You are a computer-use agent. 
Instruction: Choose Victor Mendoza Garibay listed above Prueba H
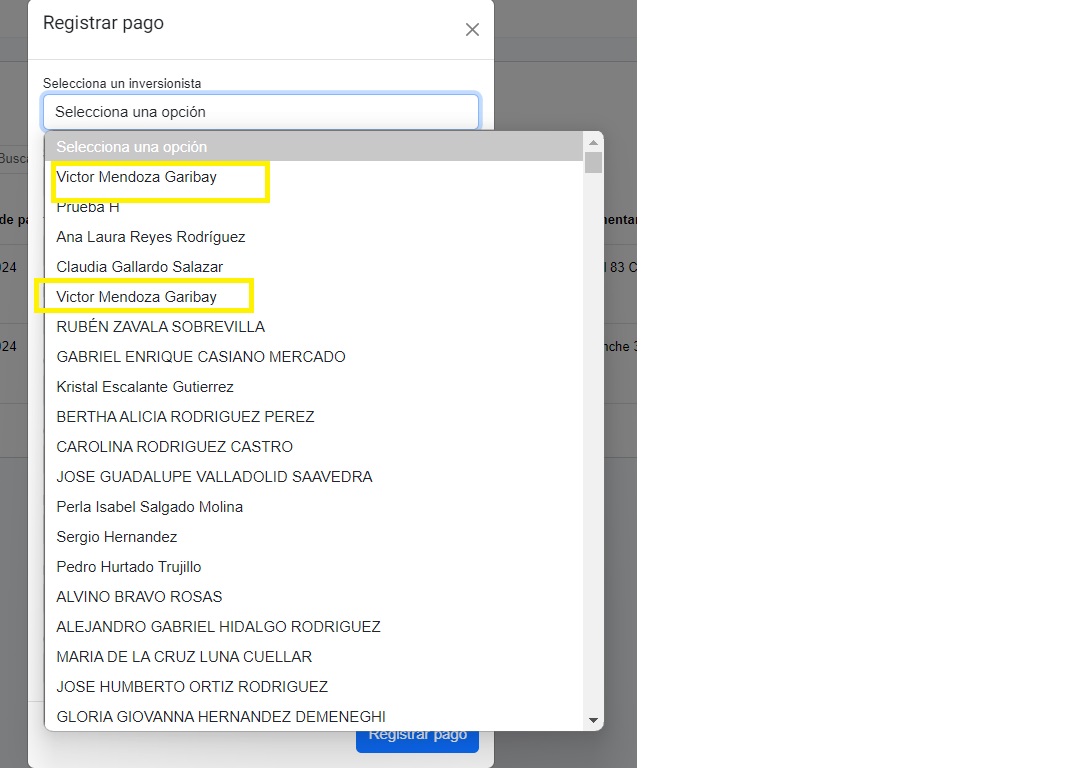click(x=137, y=177)
